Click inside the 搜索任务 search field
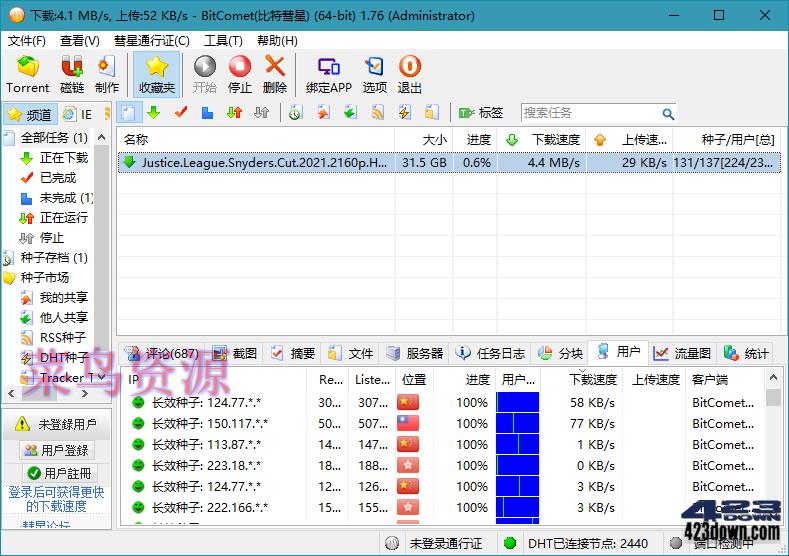Image resolution: width=789 pixels, height=556 pixels. [591, 113]
